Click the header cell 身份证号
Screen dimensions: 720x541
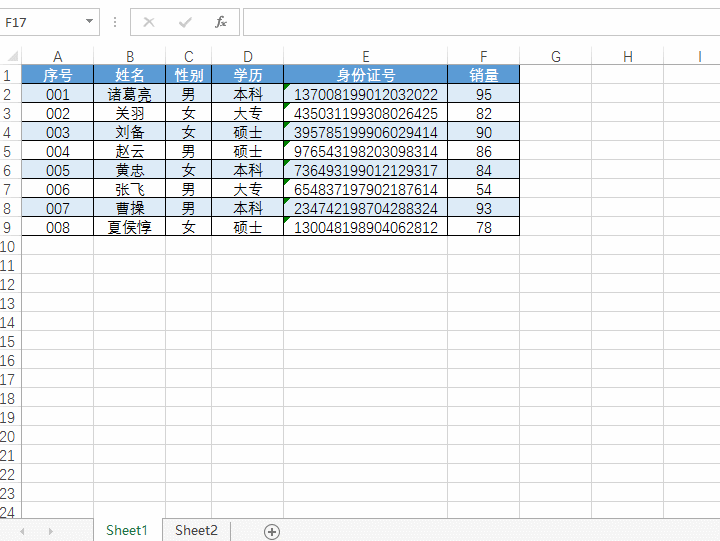click(x=366, y=75)
